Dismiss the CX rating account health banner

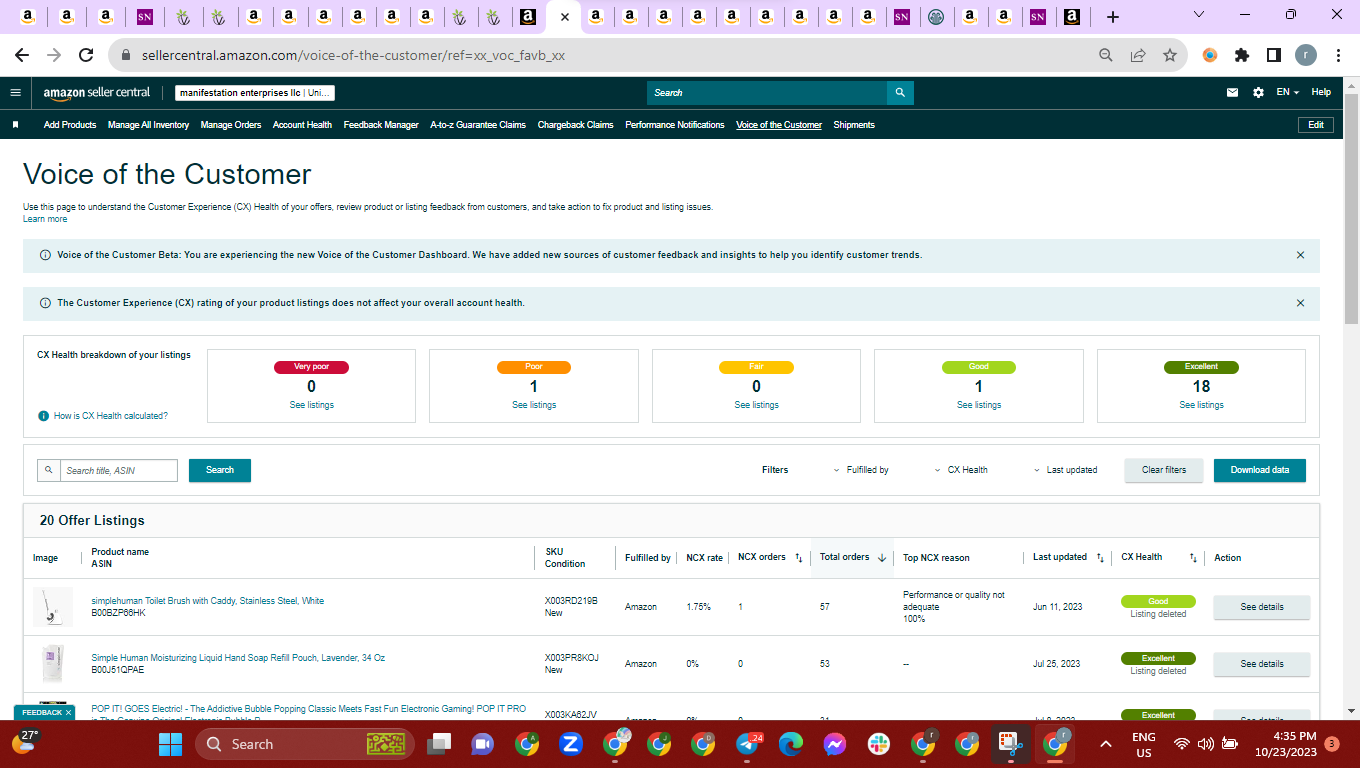point(1300,303)
